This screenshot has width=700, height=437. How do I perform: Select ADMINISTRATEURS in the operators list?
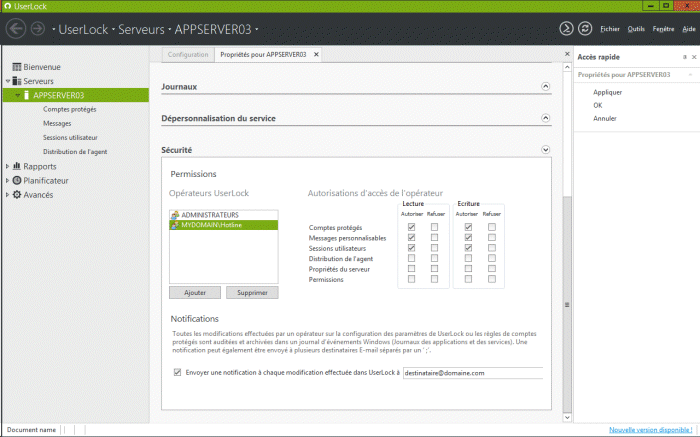point(224,215)
